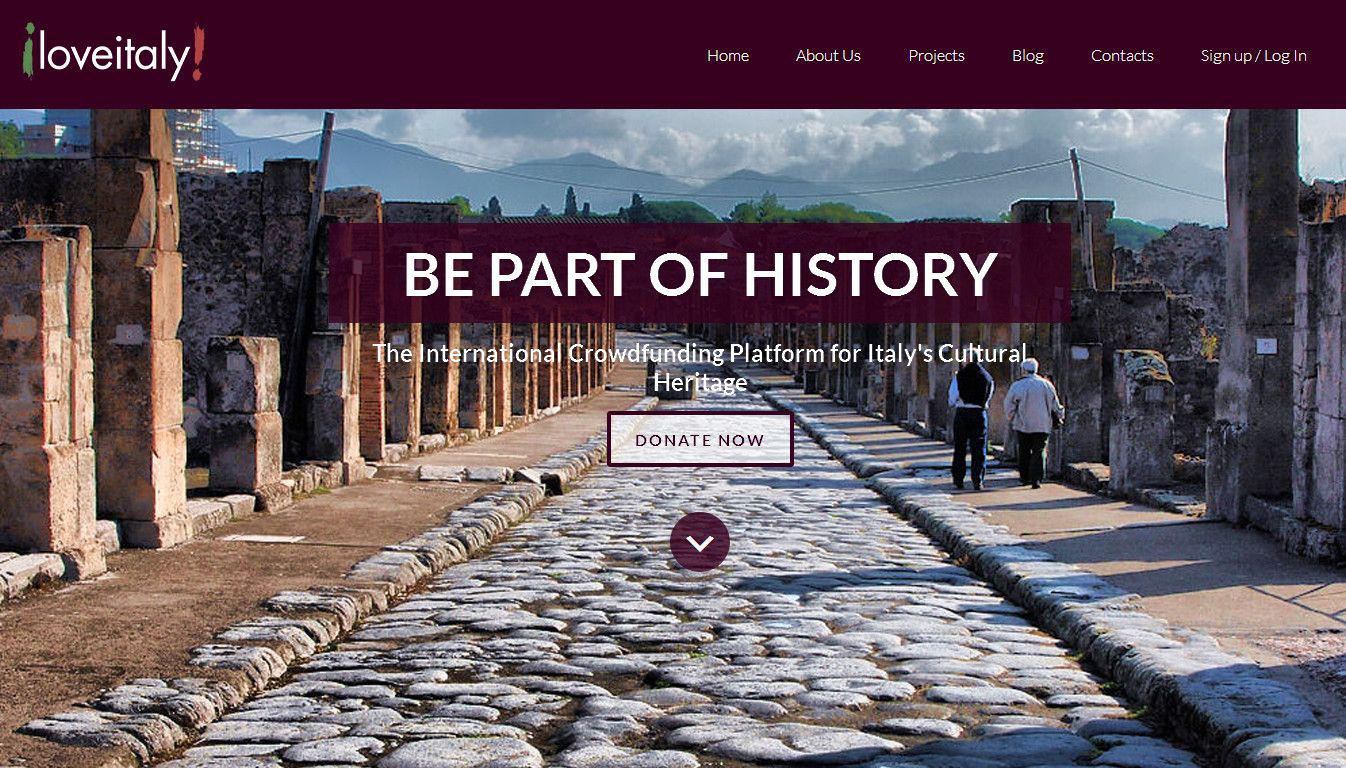Go to the About Us page
Viewport: 1346px width, 768px height.
tap(827, 56)
